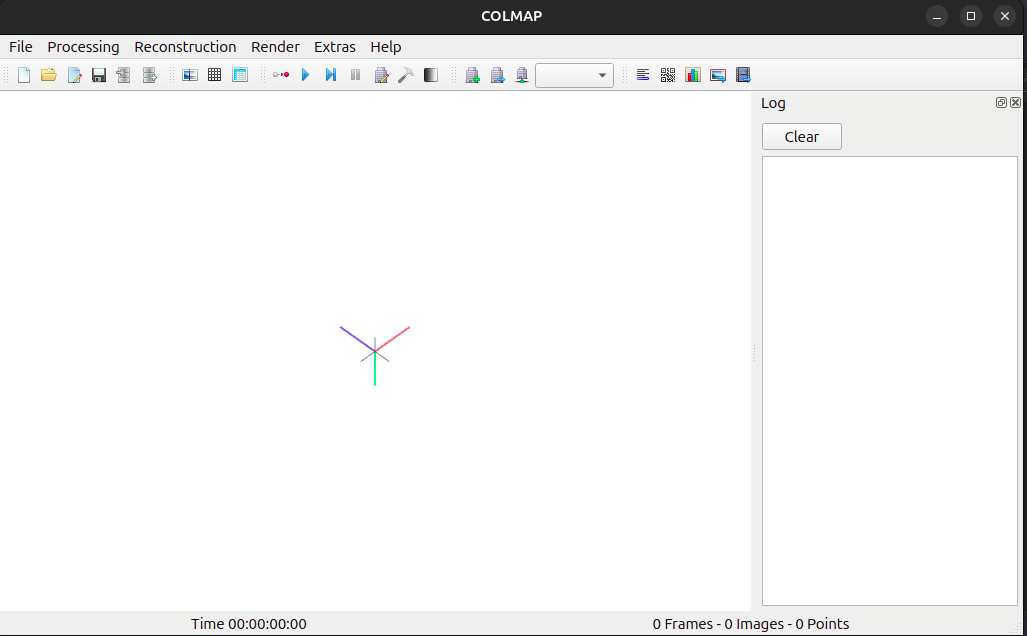The height and width of the screenshot is (636, 1027).
Task: Run bundle adjustment with the hammer icon
Action: point(405,75)
